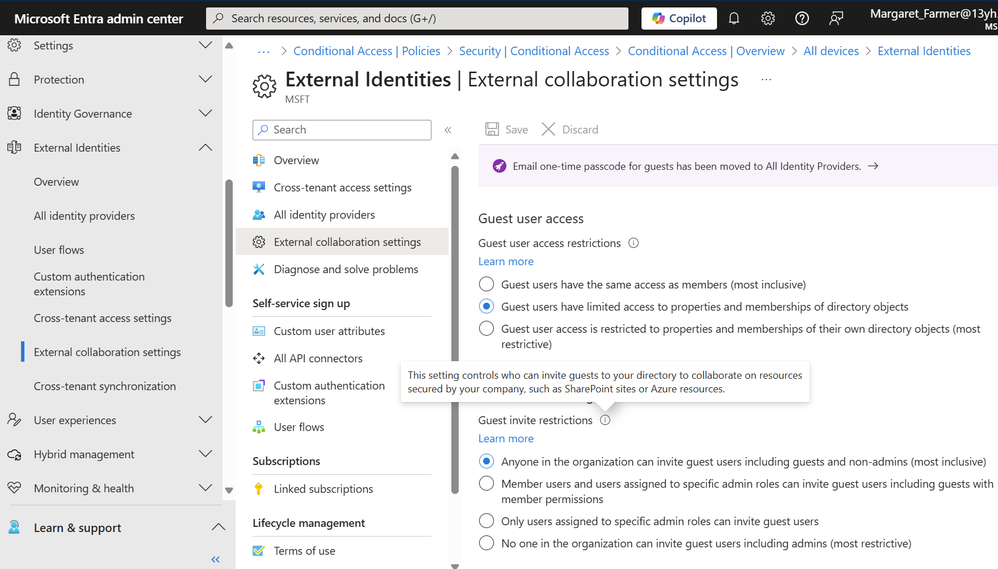Click the All devices breadcrumb link
Image resolution: width=998 pixels, height=569 pixels.
(831, 51)
